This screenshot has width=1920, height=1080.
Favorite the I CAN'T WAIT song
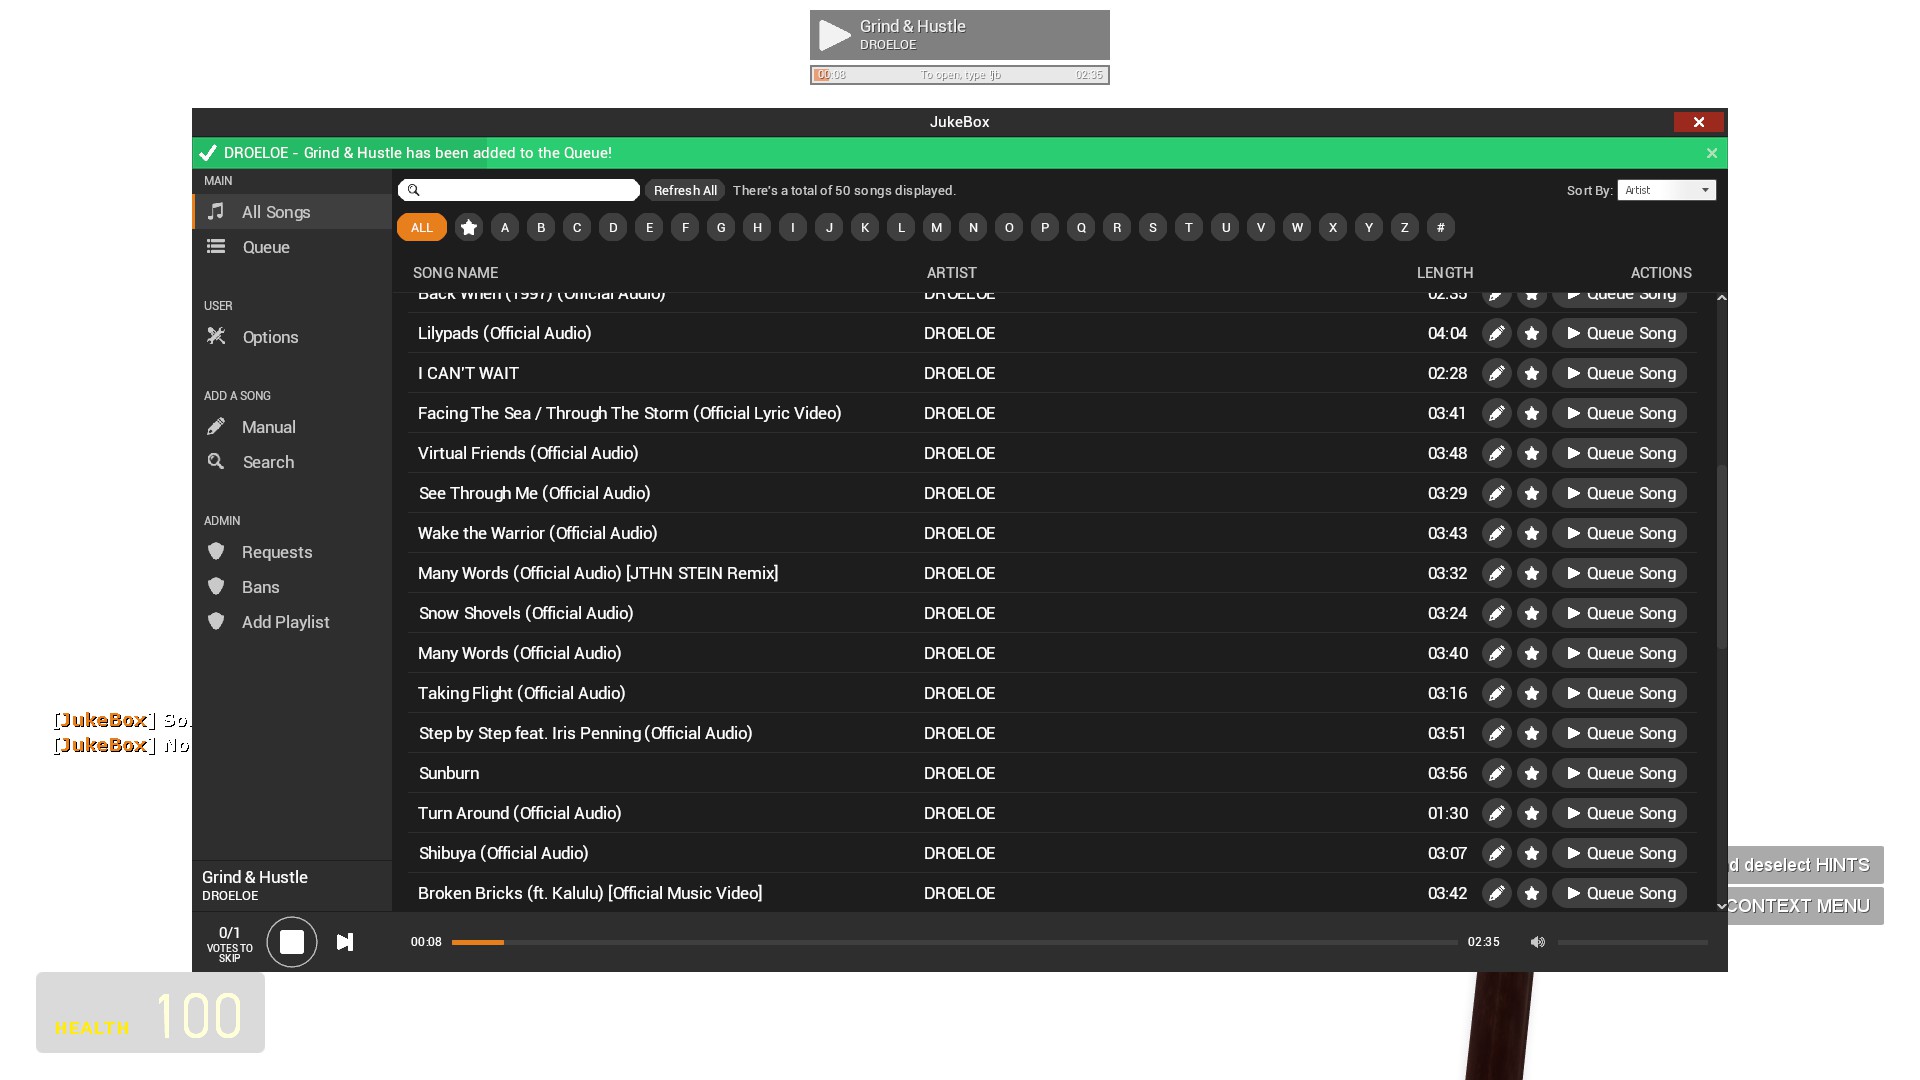(1532, 373)
